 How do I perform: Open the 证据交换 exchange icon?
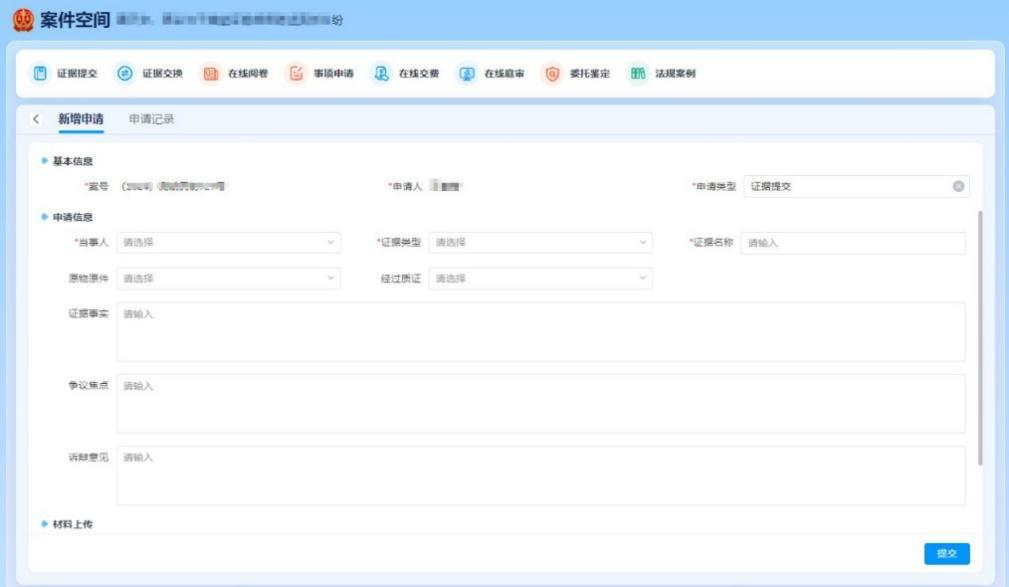[x=125, y=74]
